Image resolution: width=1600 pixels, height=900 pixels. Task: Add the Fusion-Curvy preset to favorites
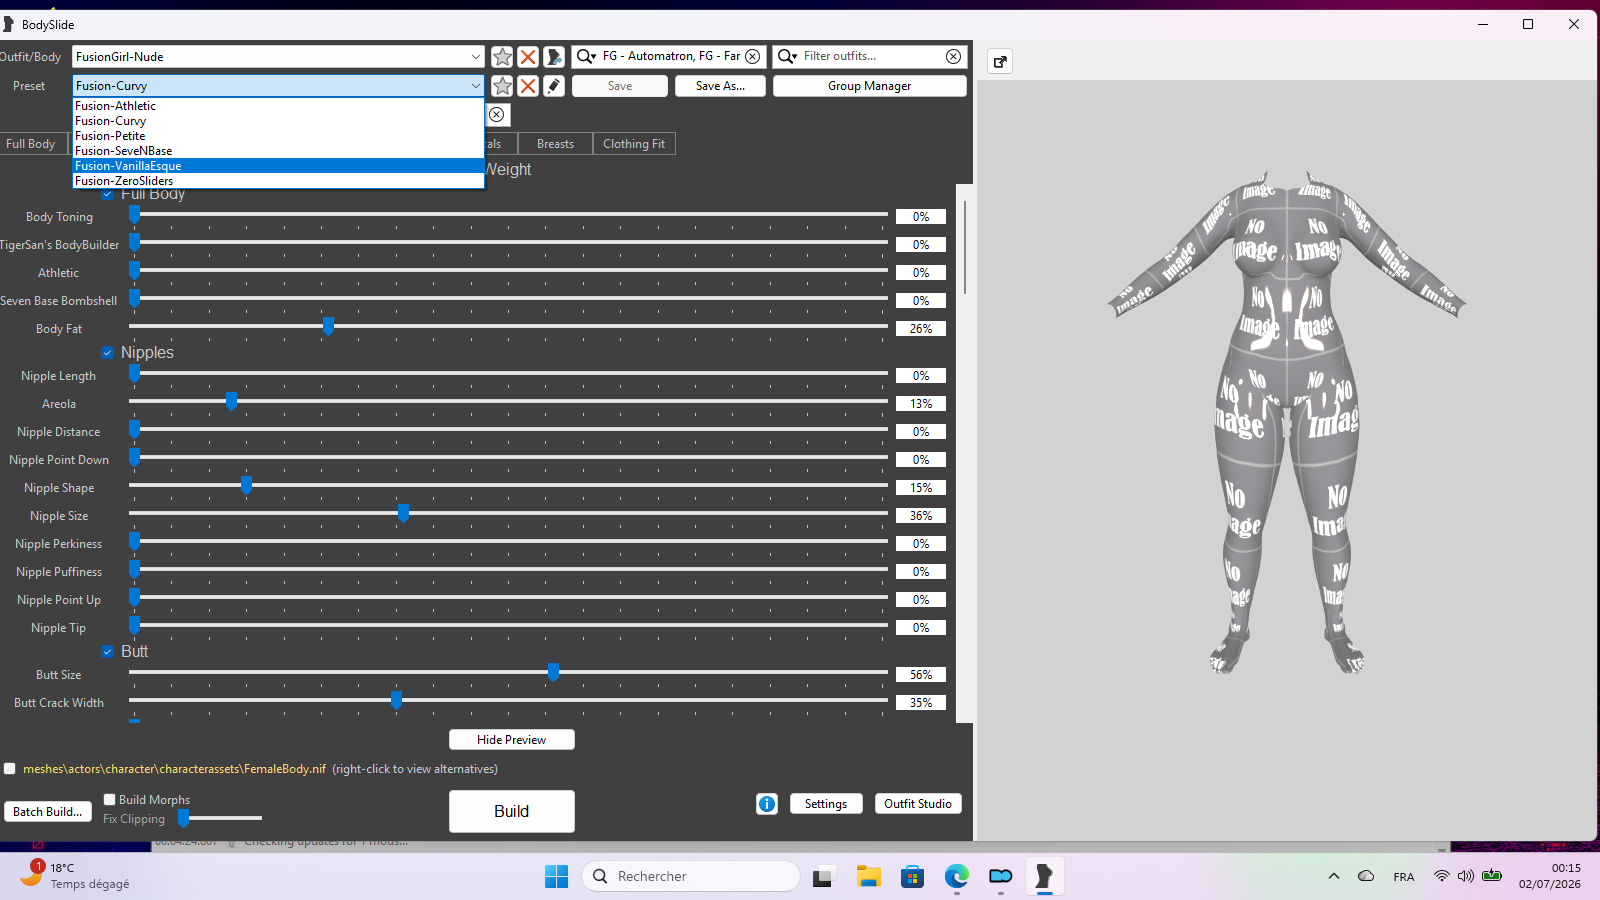(502, 86)
